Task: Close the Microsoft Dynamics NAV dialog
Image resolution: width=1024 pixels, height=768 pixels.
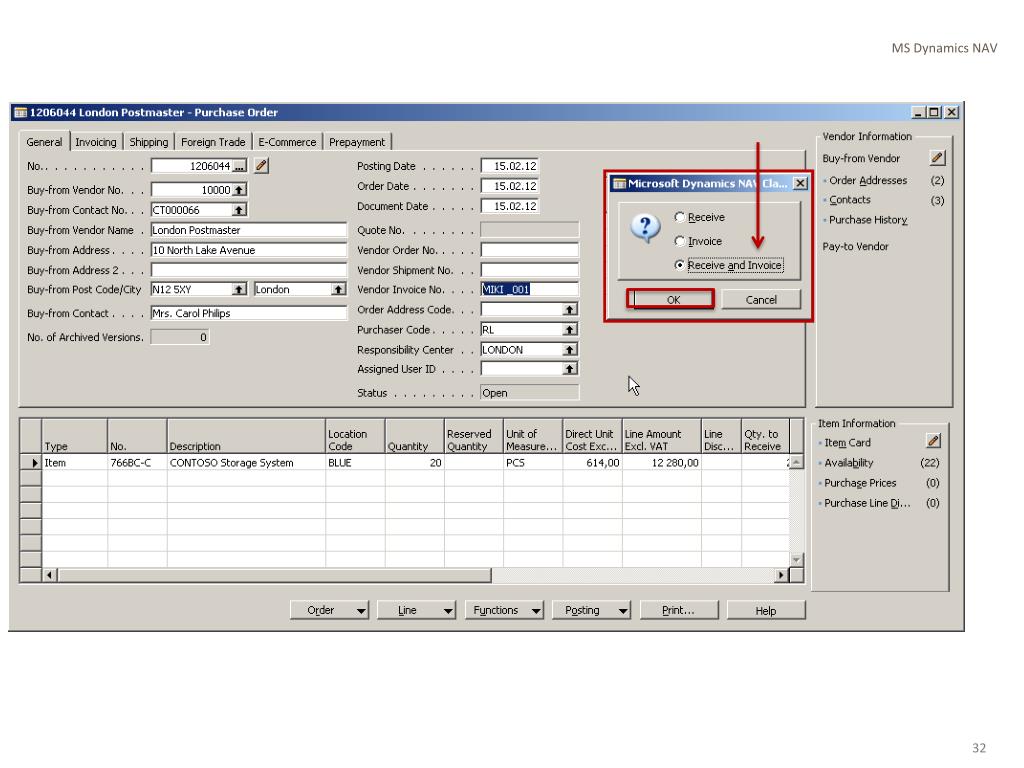Action: (800, 184)
